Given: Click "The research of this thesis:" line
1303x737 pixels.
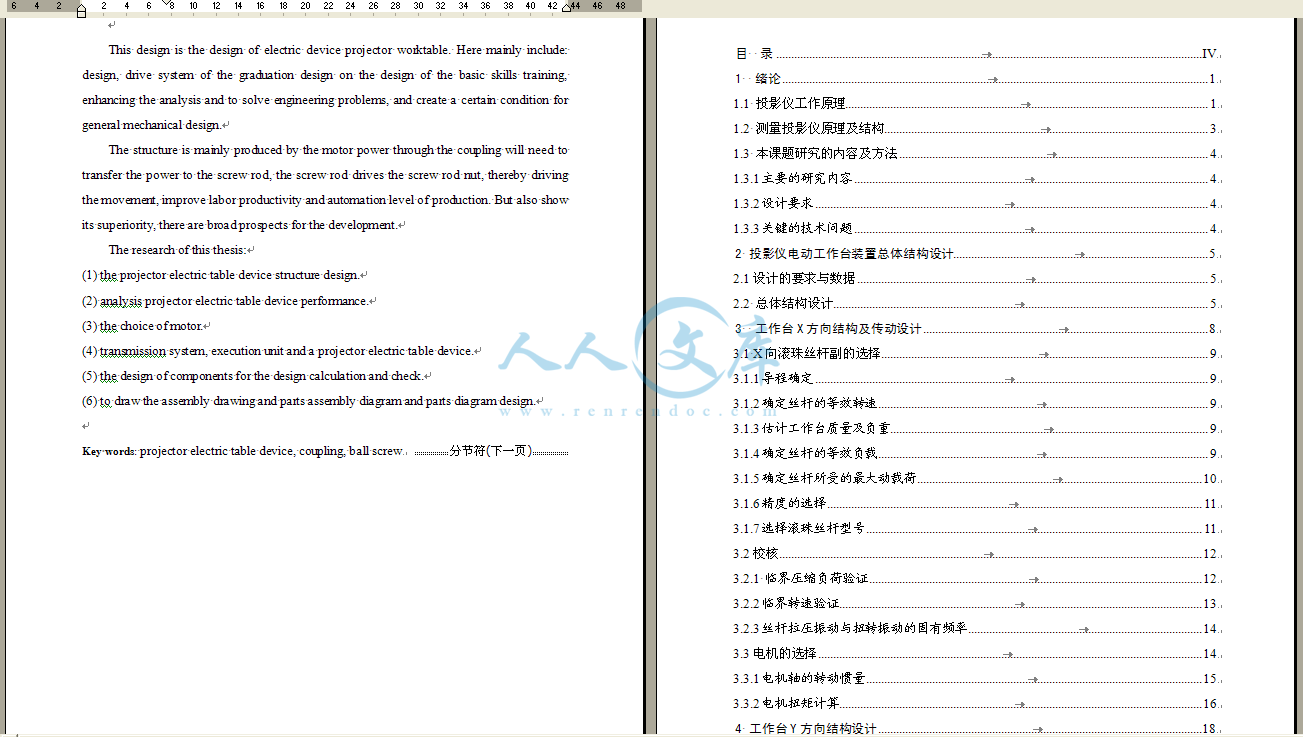Looking at the screenshot, I should point(181,250).
